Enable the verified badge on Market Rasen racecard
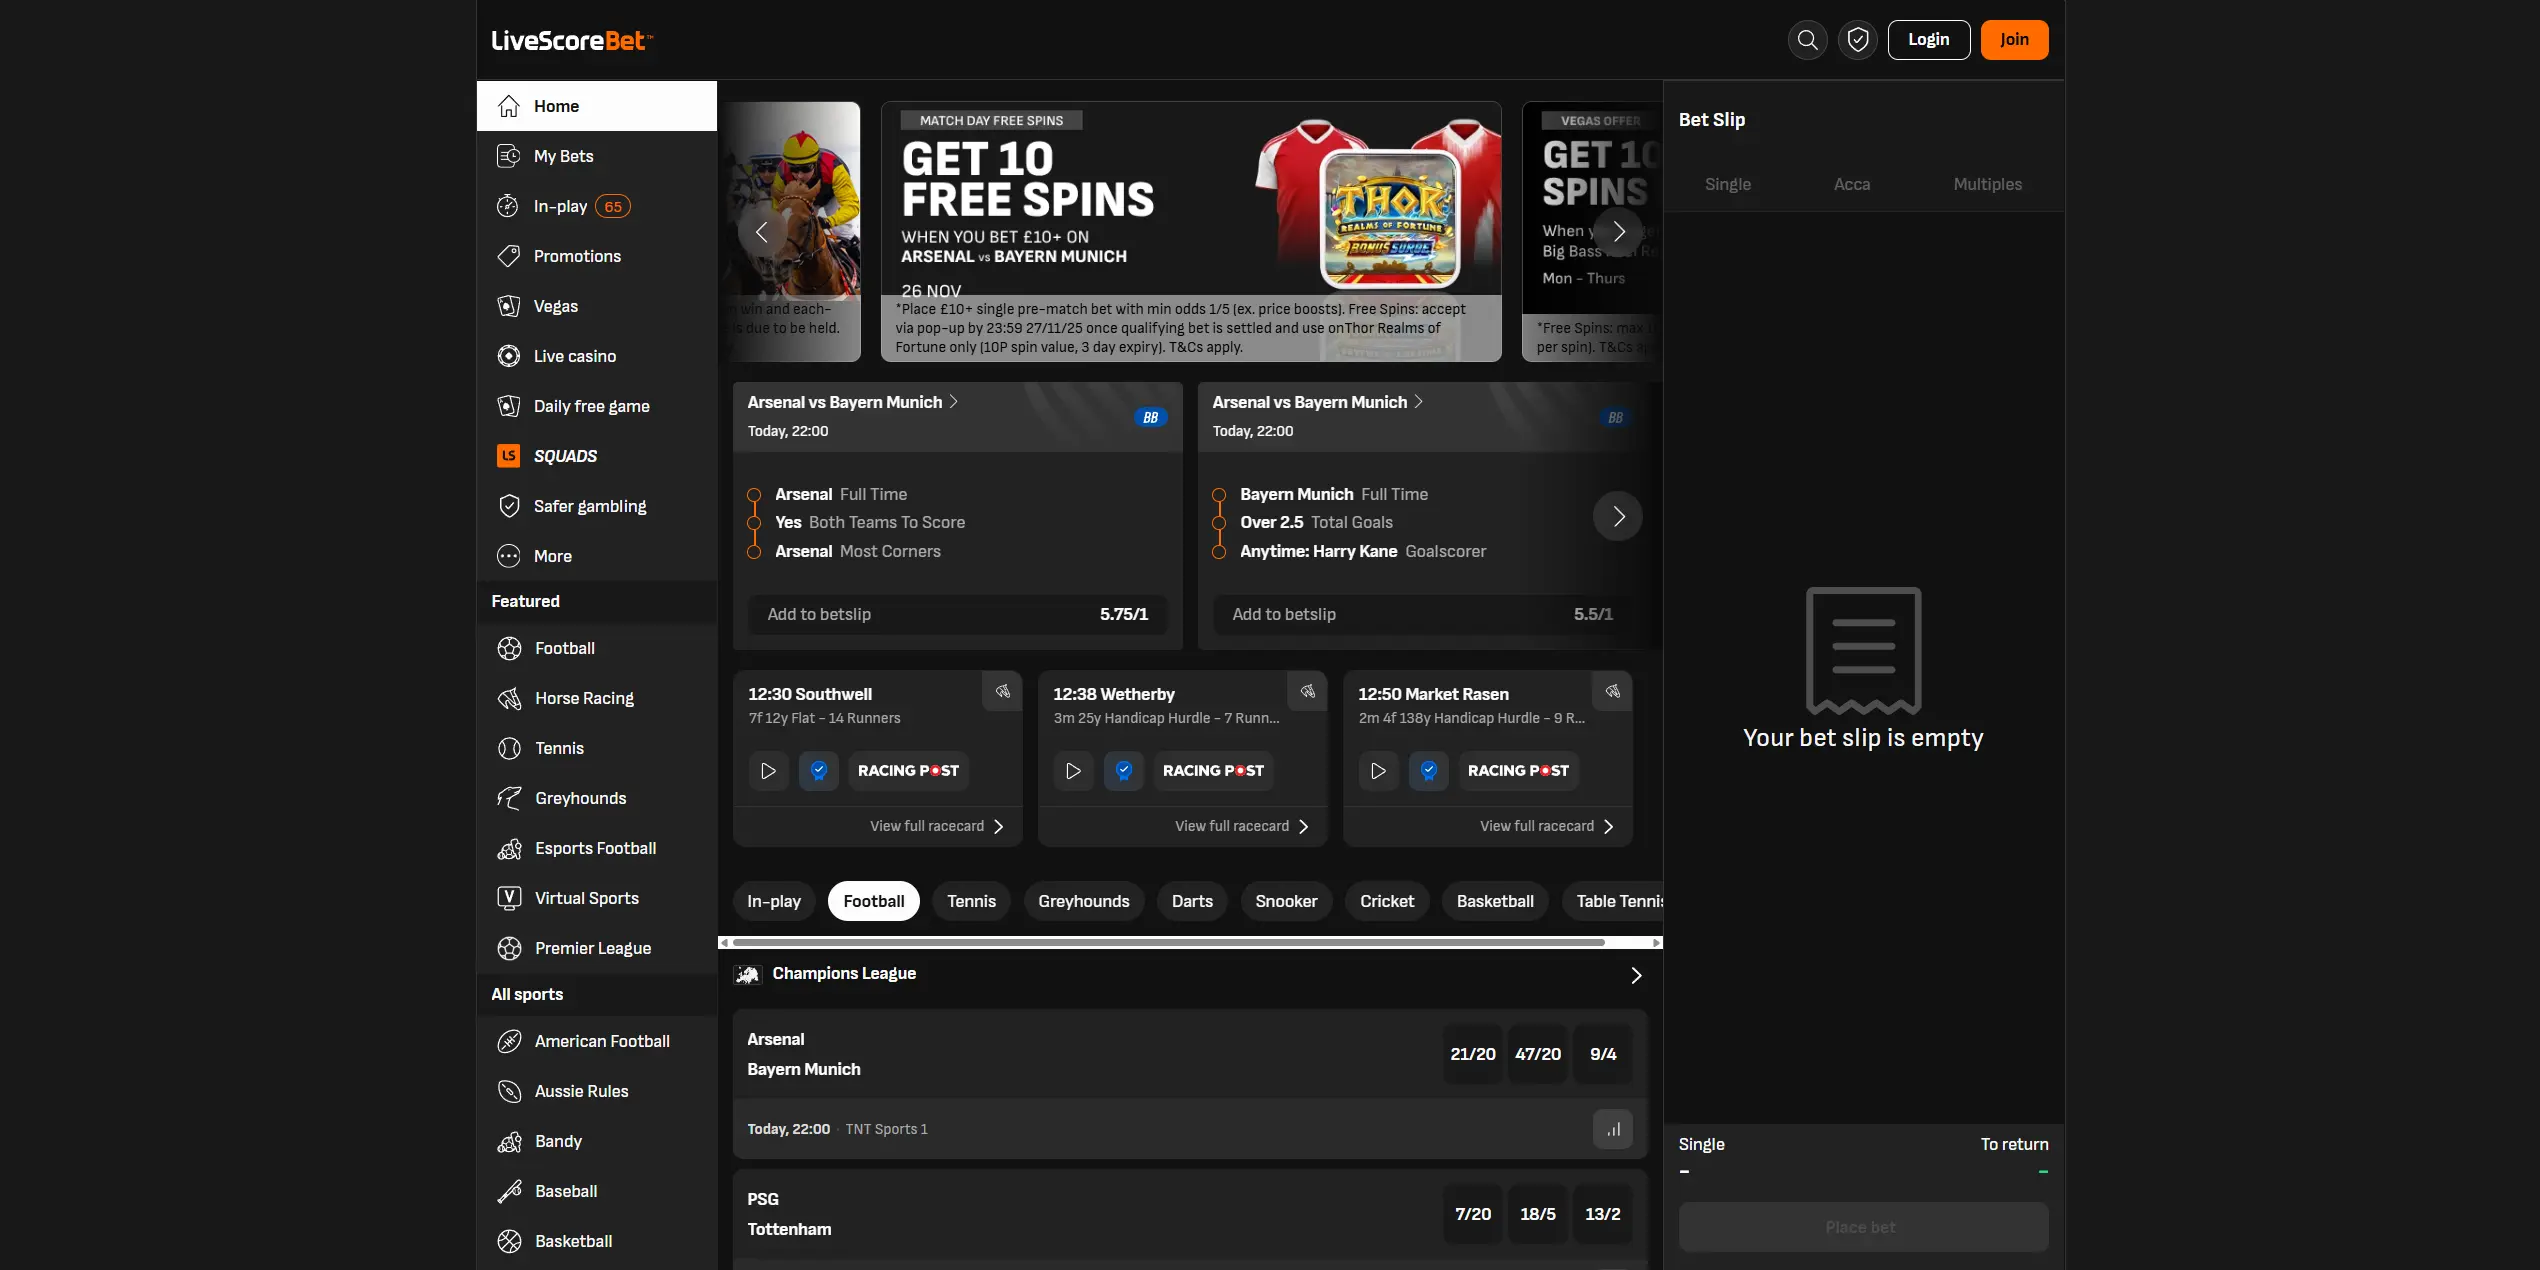 (x=1428, y=770)
